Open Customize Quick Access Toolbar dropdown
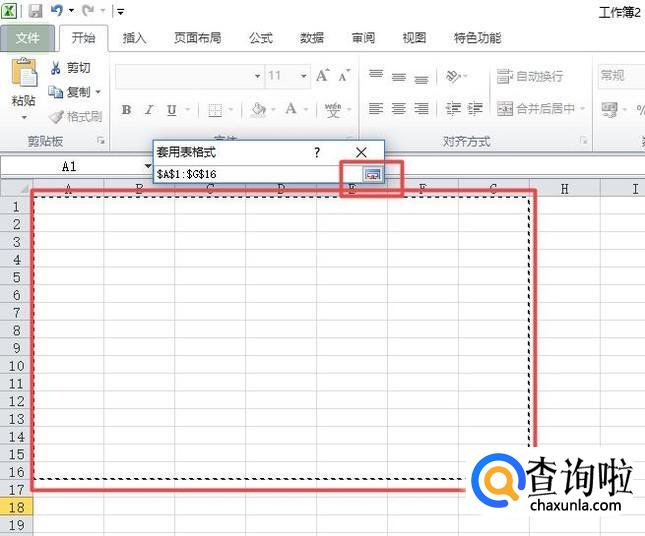 click(x=121, y=12)
